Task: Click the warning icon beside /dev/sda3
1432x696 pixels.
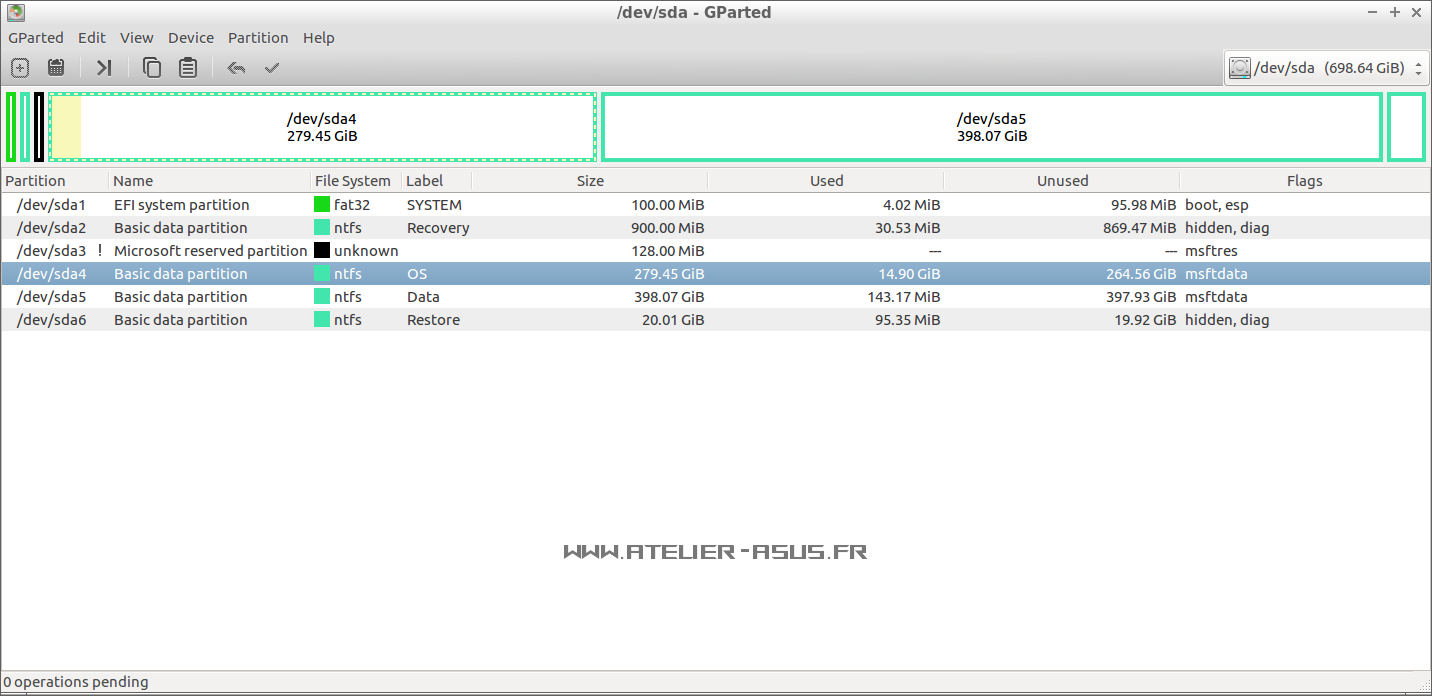Action: coord(100,251)
